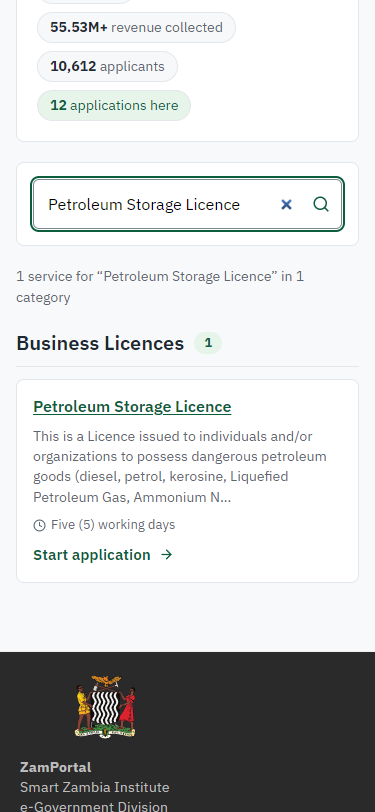Image resolution: width=375 pixels, height=812 pixels.
Task: Click the clock icon beside Five (5) working days
Action: 39,525
